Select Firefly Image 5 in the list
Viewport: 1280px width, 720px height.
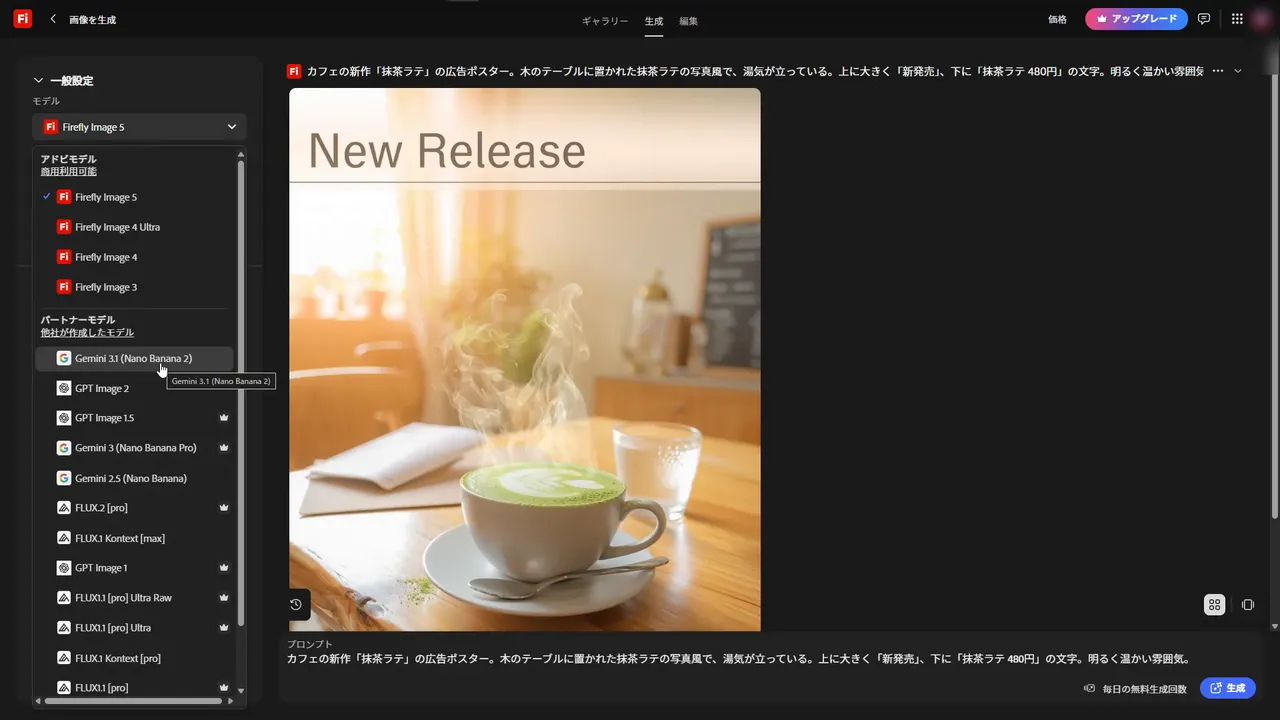pyautogui.click(x=134, y=197)
